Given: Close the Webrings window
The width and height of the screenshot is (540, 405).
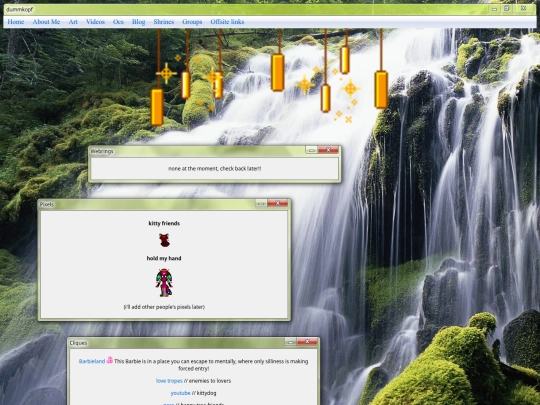Looking at the screenshot, I should [328, 150].
